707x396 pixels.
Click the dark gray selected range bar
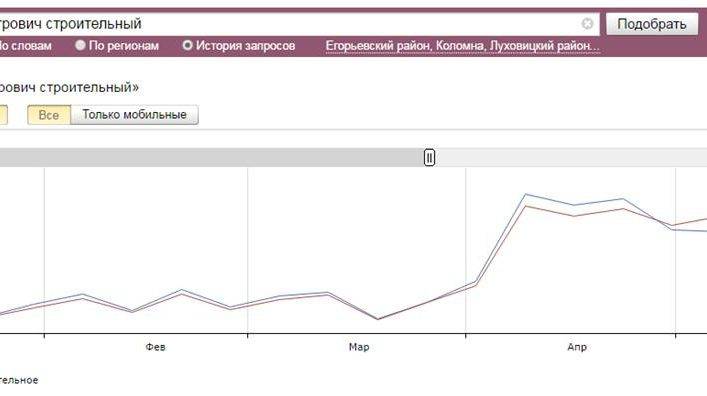click(x=212, y=157)
